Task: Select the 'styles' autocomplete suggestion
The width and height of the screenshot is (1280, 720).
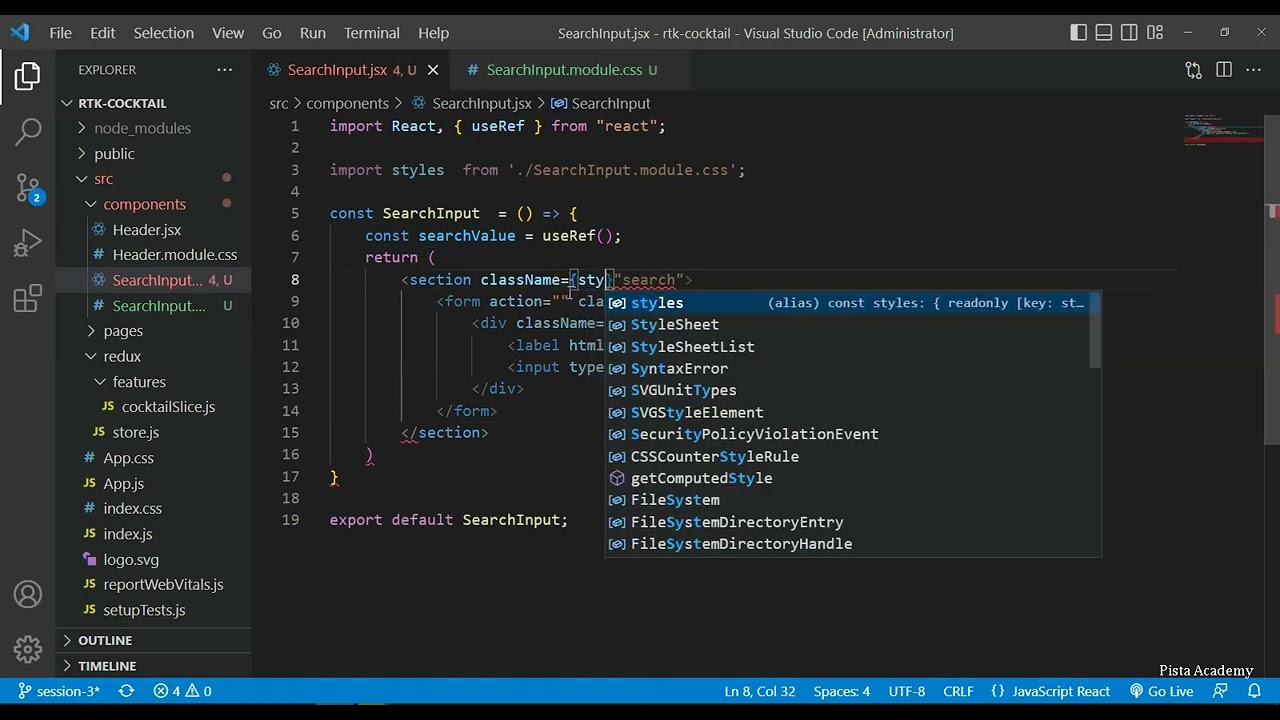Action: click(848, 303)
